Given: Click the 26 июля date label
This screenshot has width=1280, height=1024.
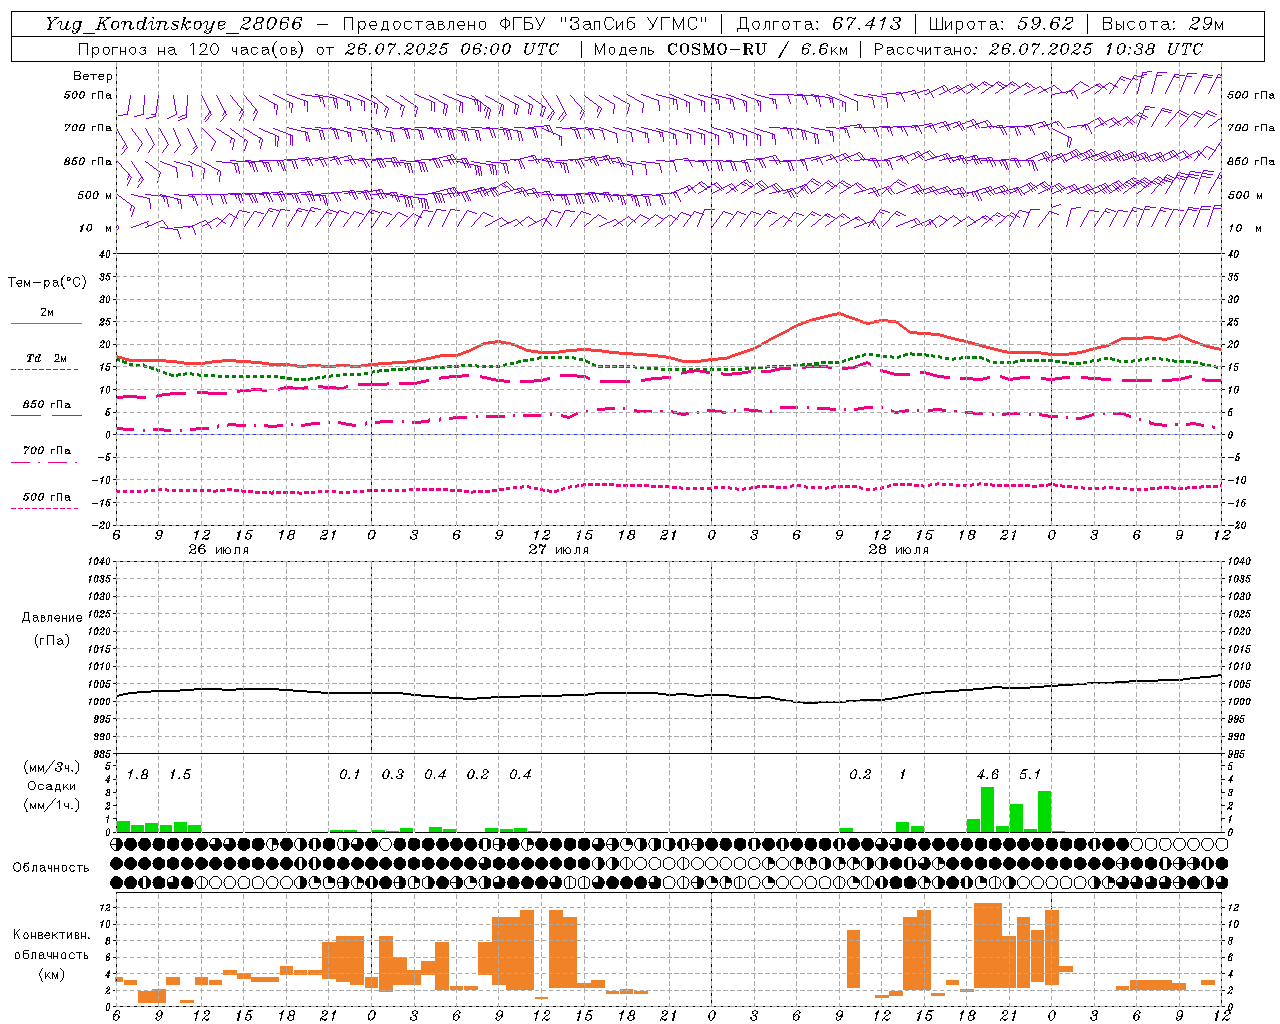Looking at the screenshot, I should point(219,550).
